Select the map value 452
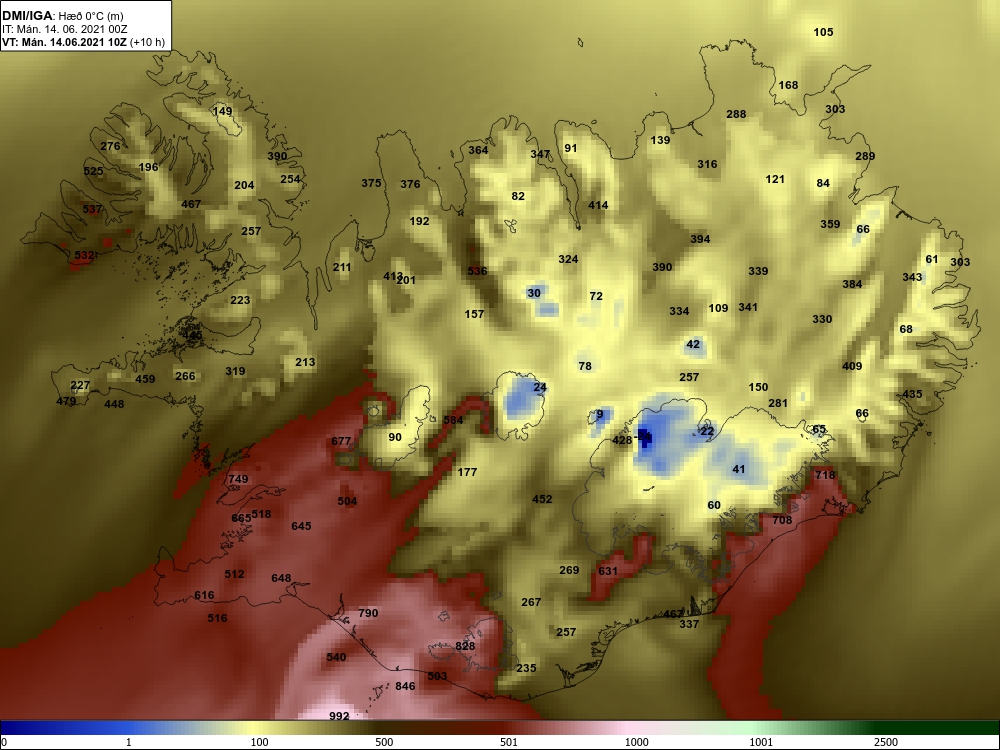The image size is (1000, 750). (542, 499)
